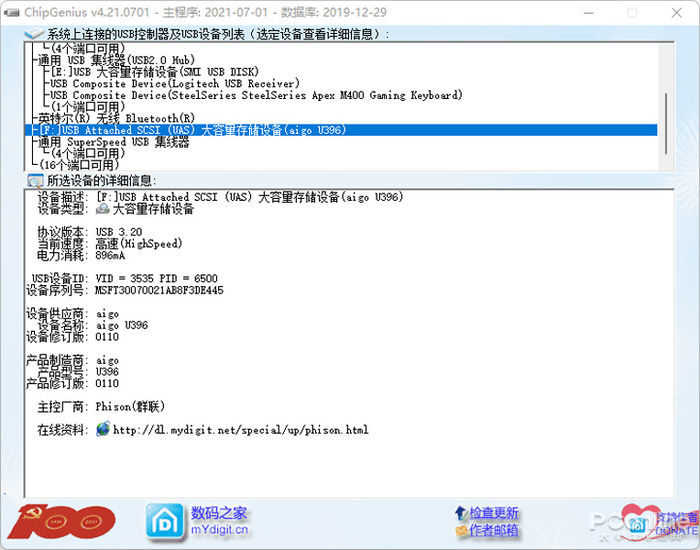Screen dimensions: 700x550
Task: Click the magnifier icon beside 所选设备的详细信息
Action: click(34, 181)
